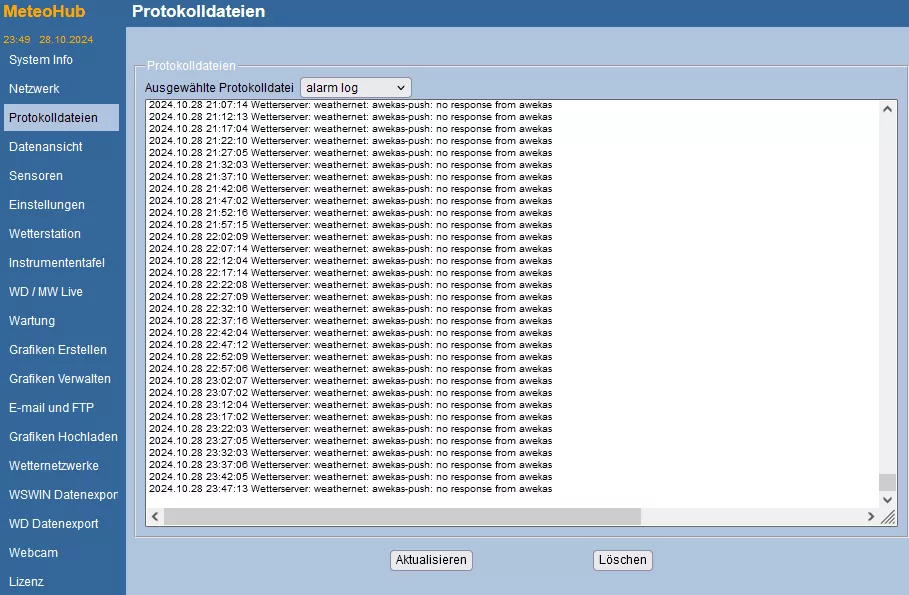Go to Wartung
This screenshot has height=595, width=909.
pyautogui.click(x=32, y=321)
